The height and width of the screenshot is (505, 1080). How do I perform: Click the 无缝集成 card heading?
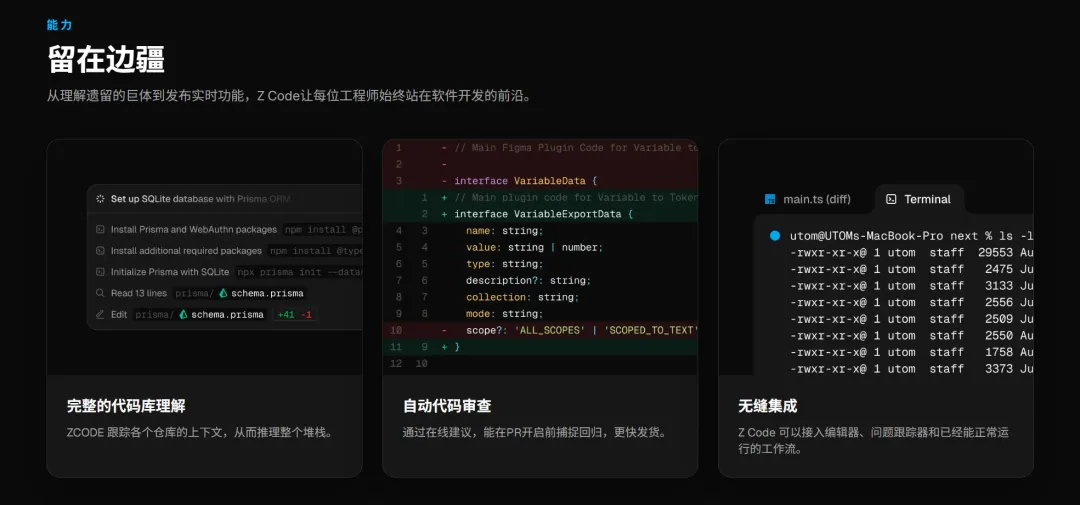pyautogui.click(x=767, y=406)
